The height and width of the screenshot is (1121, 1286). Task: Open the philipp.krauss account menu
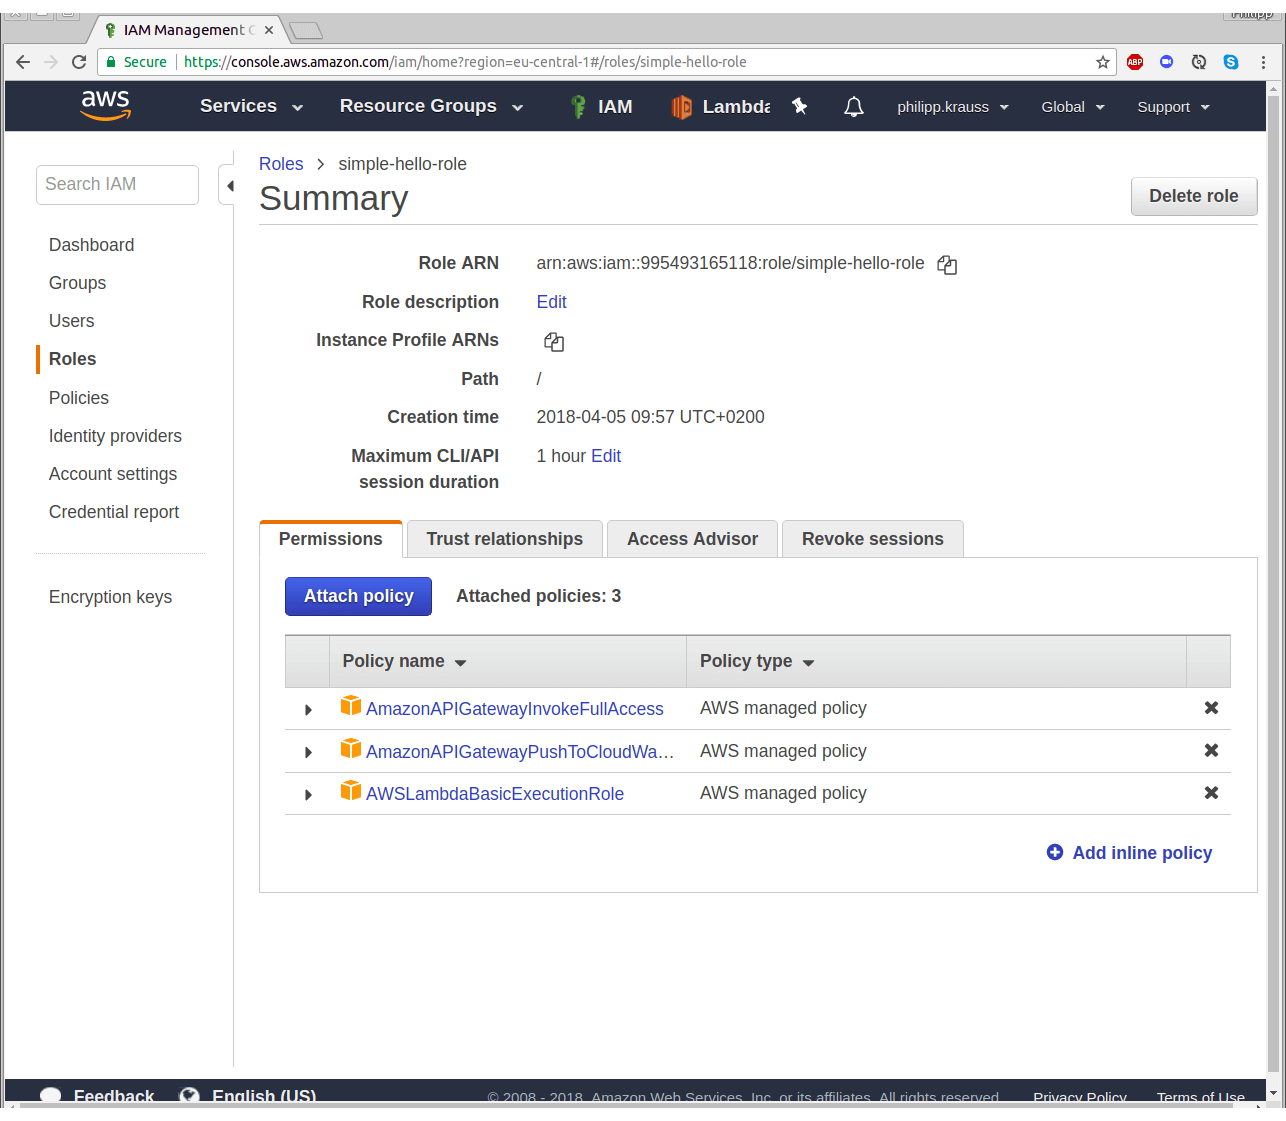(x=952, y=107)
